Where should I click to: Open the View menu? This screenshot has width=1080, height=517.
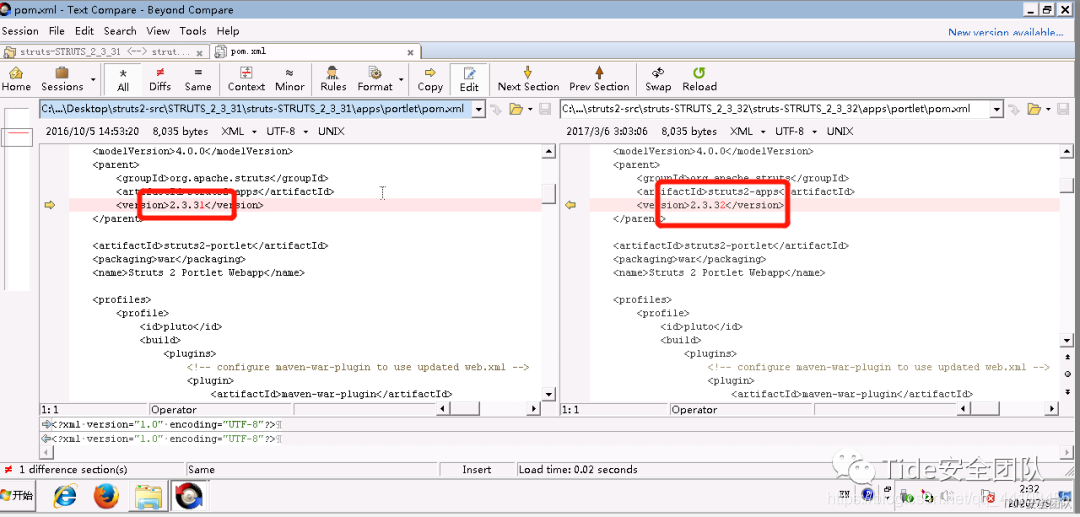click(x=158, y=31)
